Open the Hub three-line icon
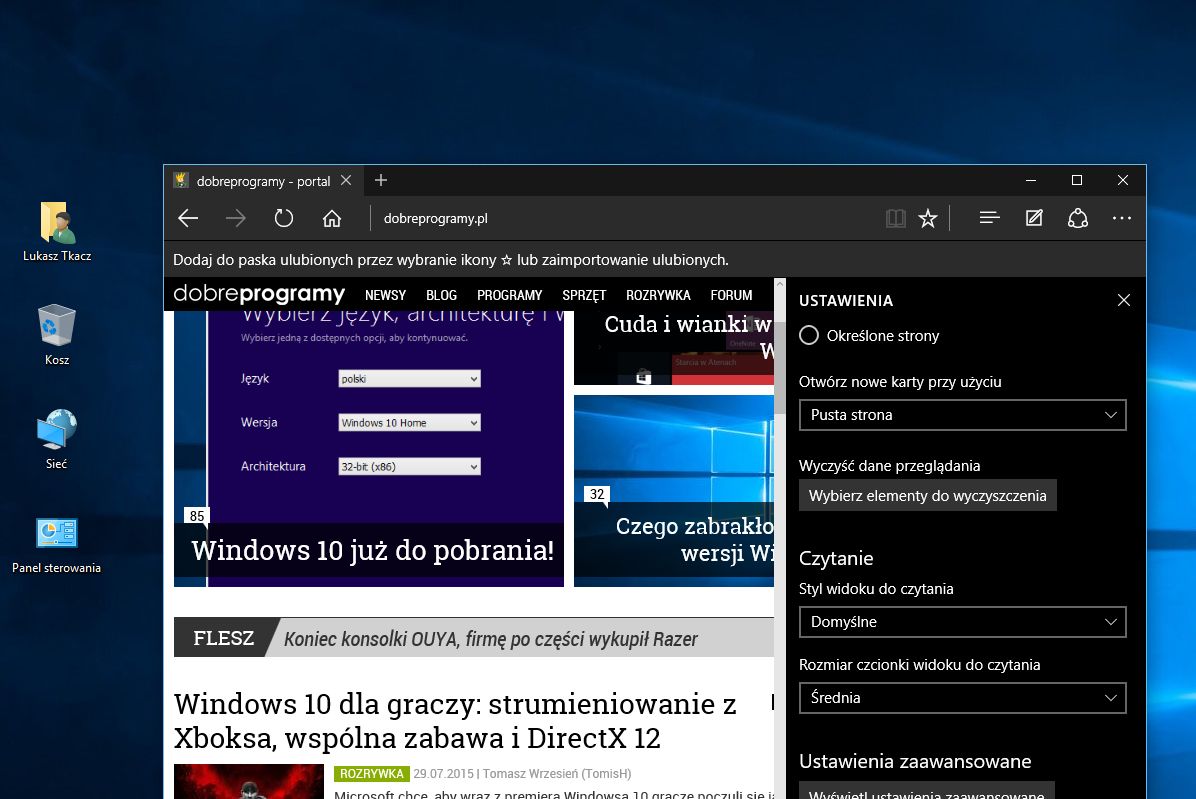Image resolution: width=1196 pixels, height=799 pixels. (x=989, y=218)
